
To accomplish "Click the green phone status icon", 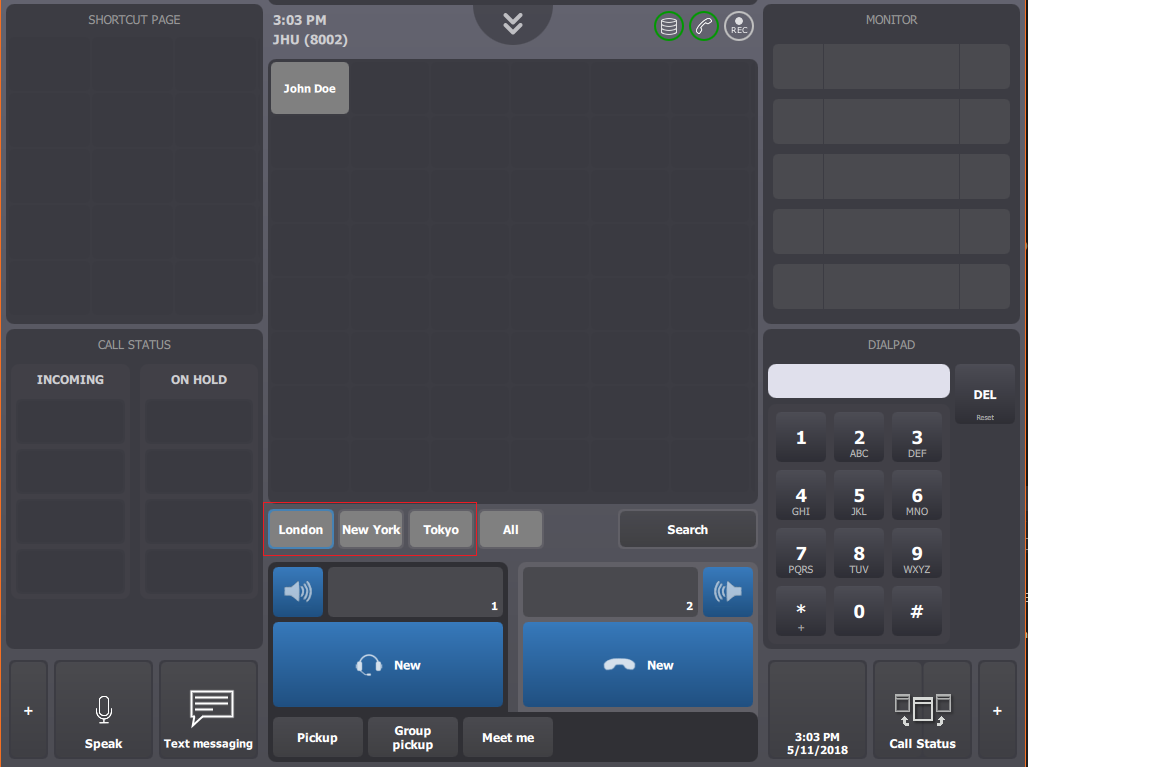I will [704, 26].
